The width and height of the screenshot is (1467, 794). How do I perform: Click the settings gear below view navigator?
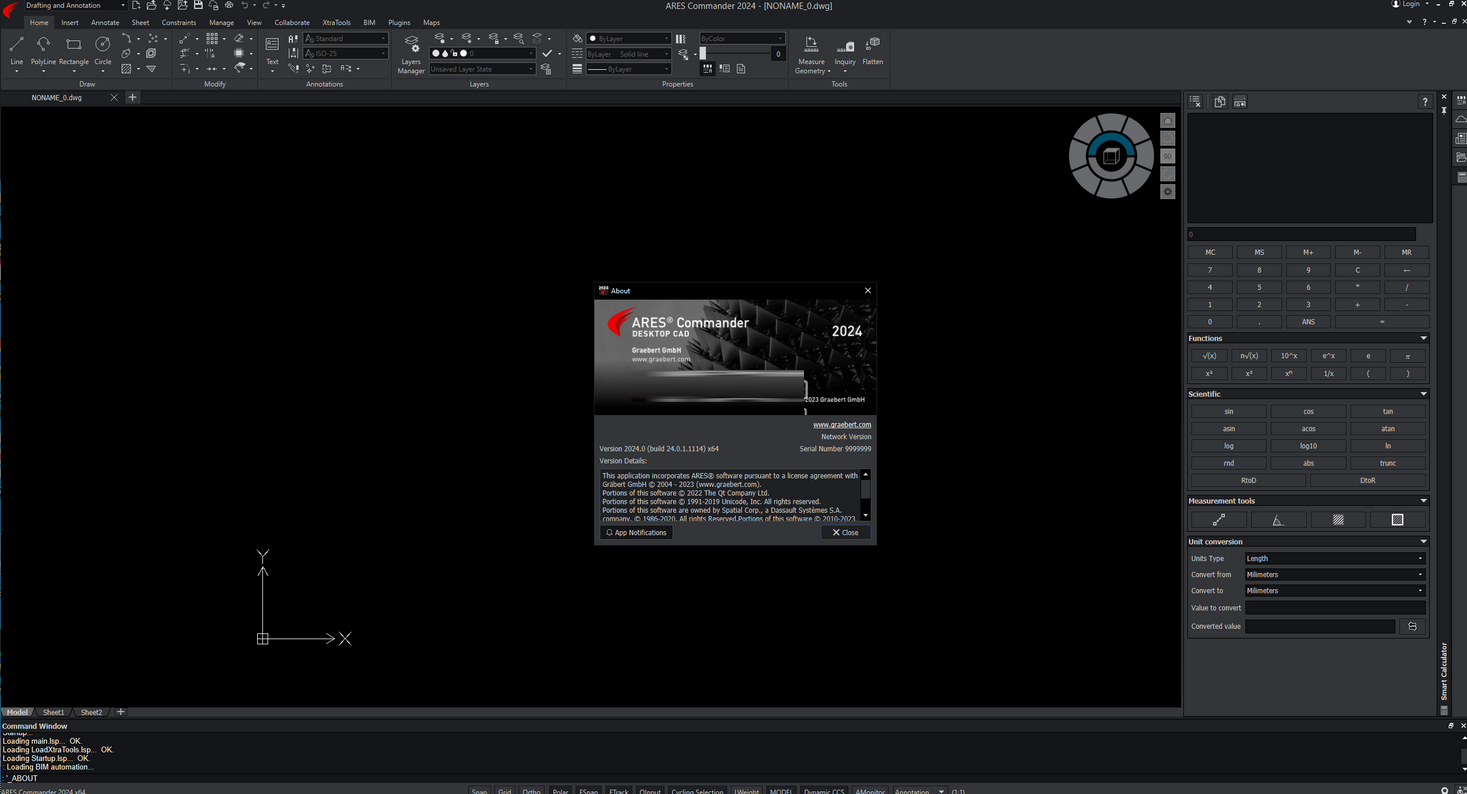click(x=1167, y=192)
